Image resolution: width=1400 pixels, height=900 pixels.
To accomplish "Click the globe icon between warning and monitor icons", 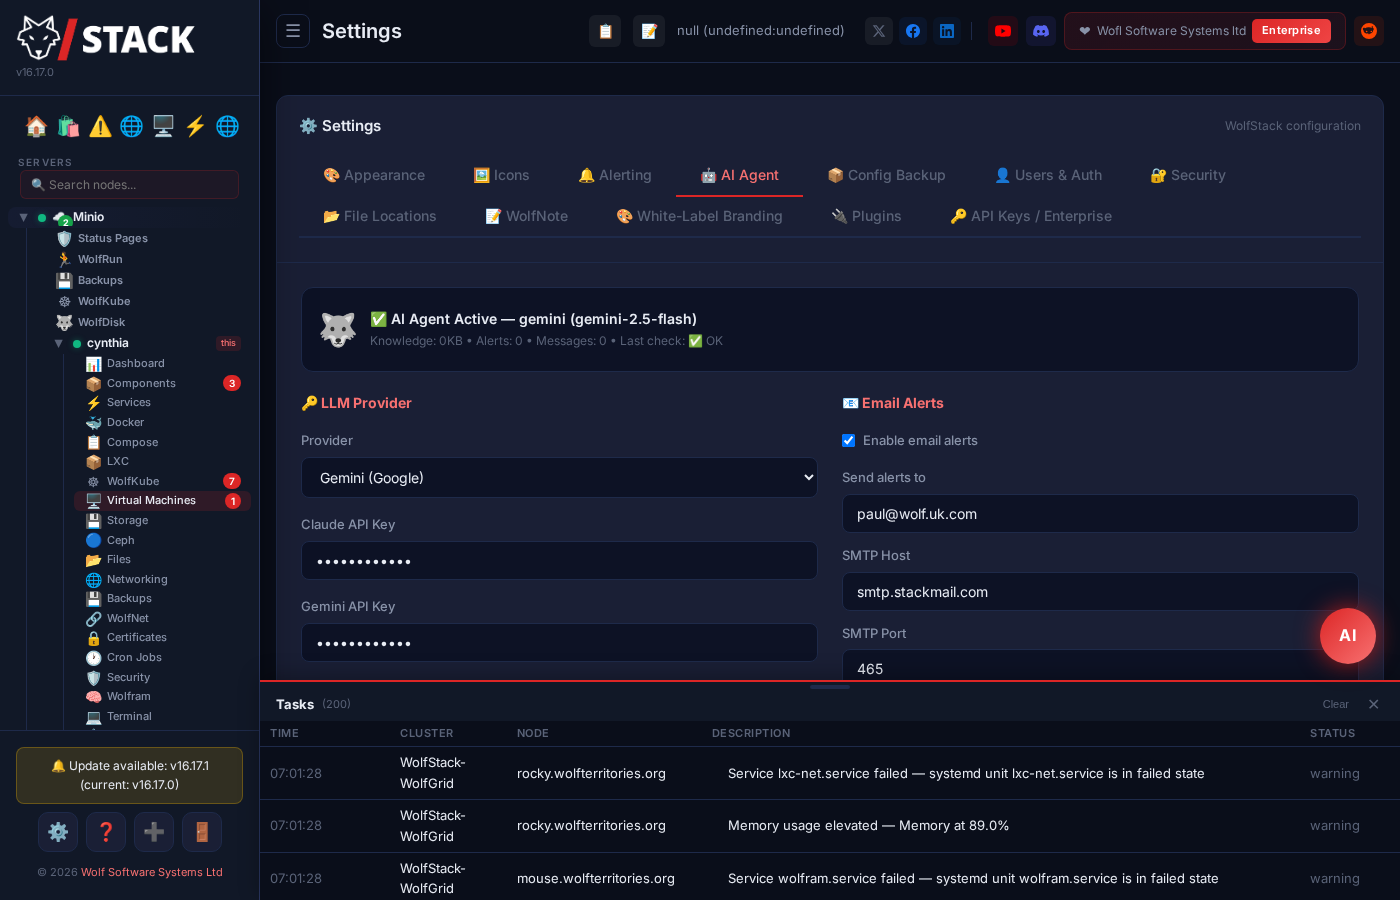I will point(132,126).
